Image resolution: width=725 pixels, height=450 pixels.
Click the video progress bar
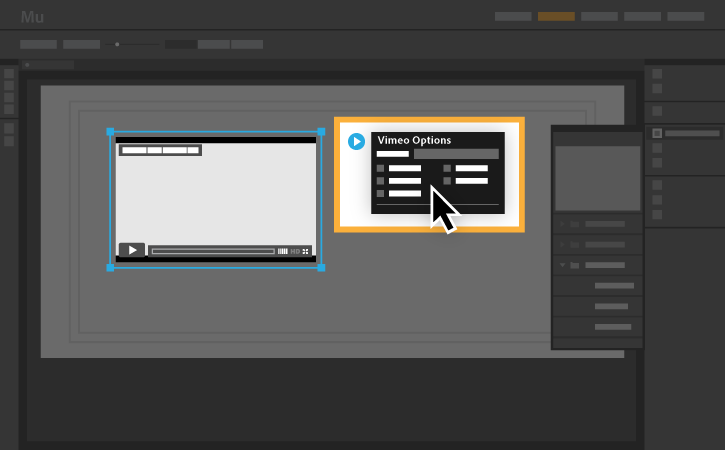click(x=213, y=251)
